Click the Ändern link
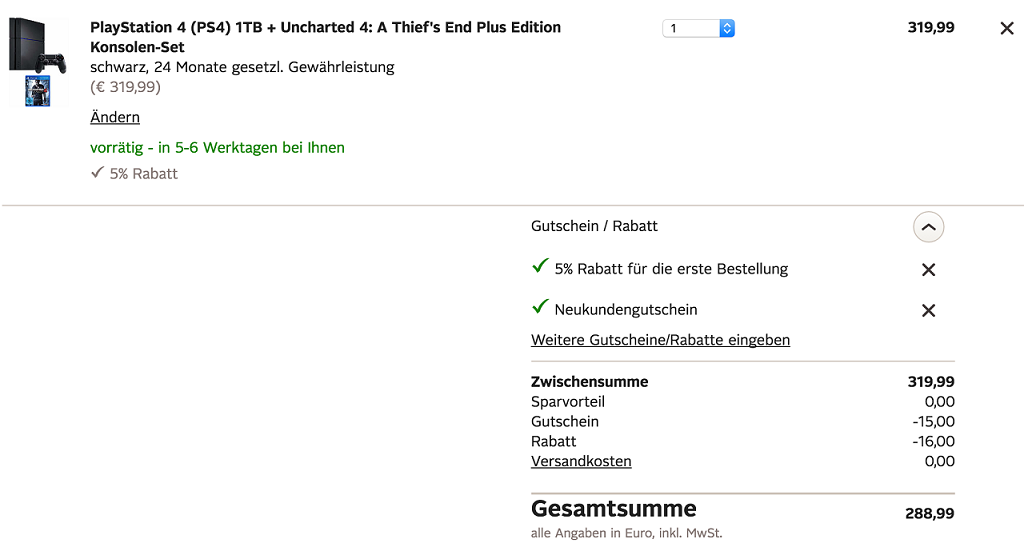The image size is (1024, 551). click(115, 117)
